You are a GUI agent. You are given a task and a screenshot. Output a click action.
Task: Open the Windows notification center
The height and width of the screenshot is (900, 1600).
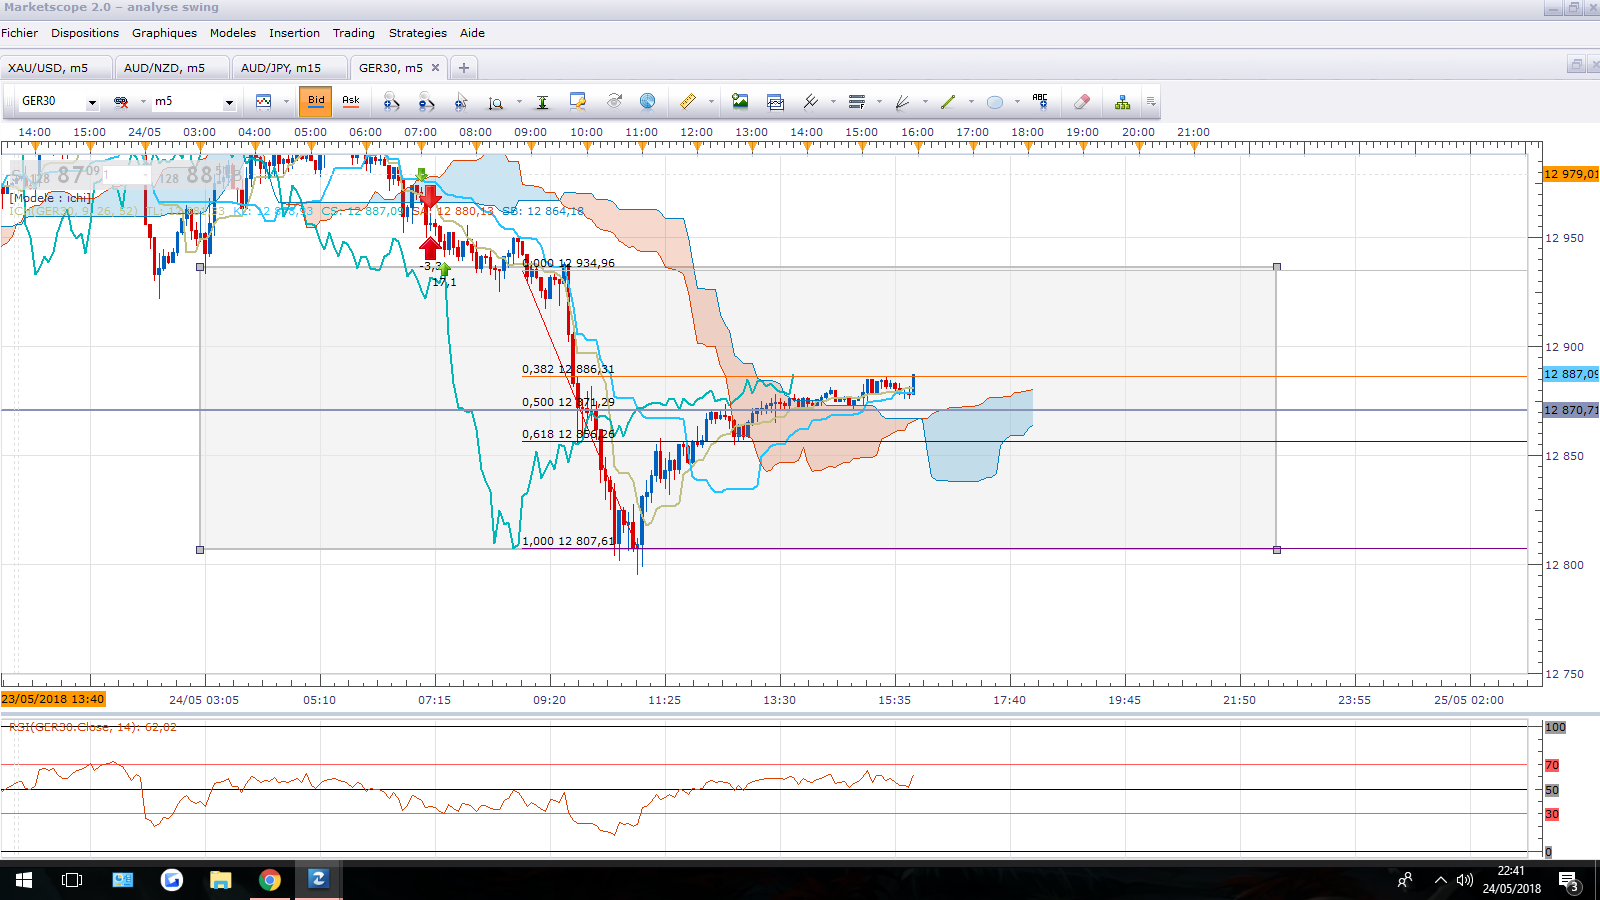click(x=1569, y=880)
